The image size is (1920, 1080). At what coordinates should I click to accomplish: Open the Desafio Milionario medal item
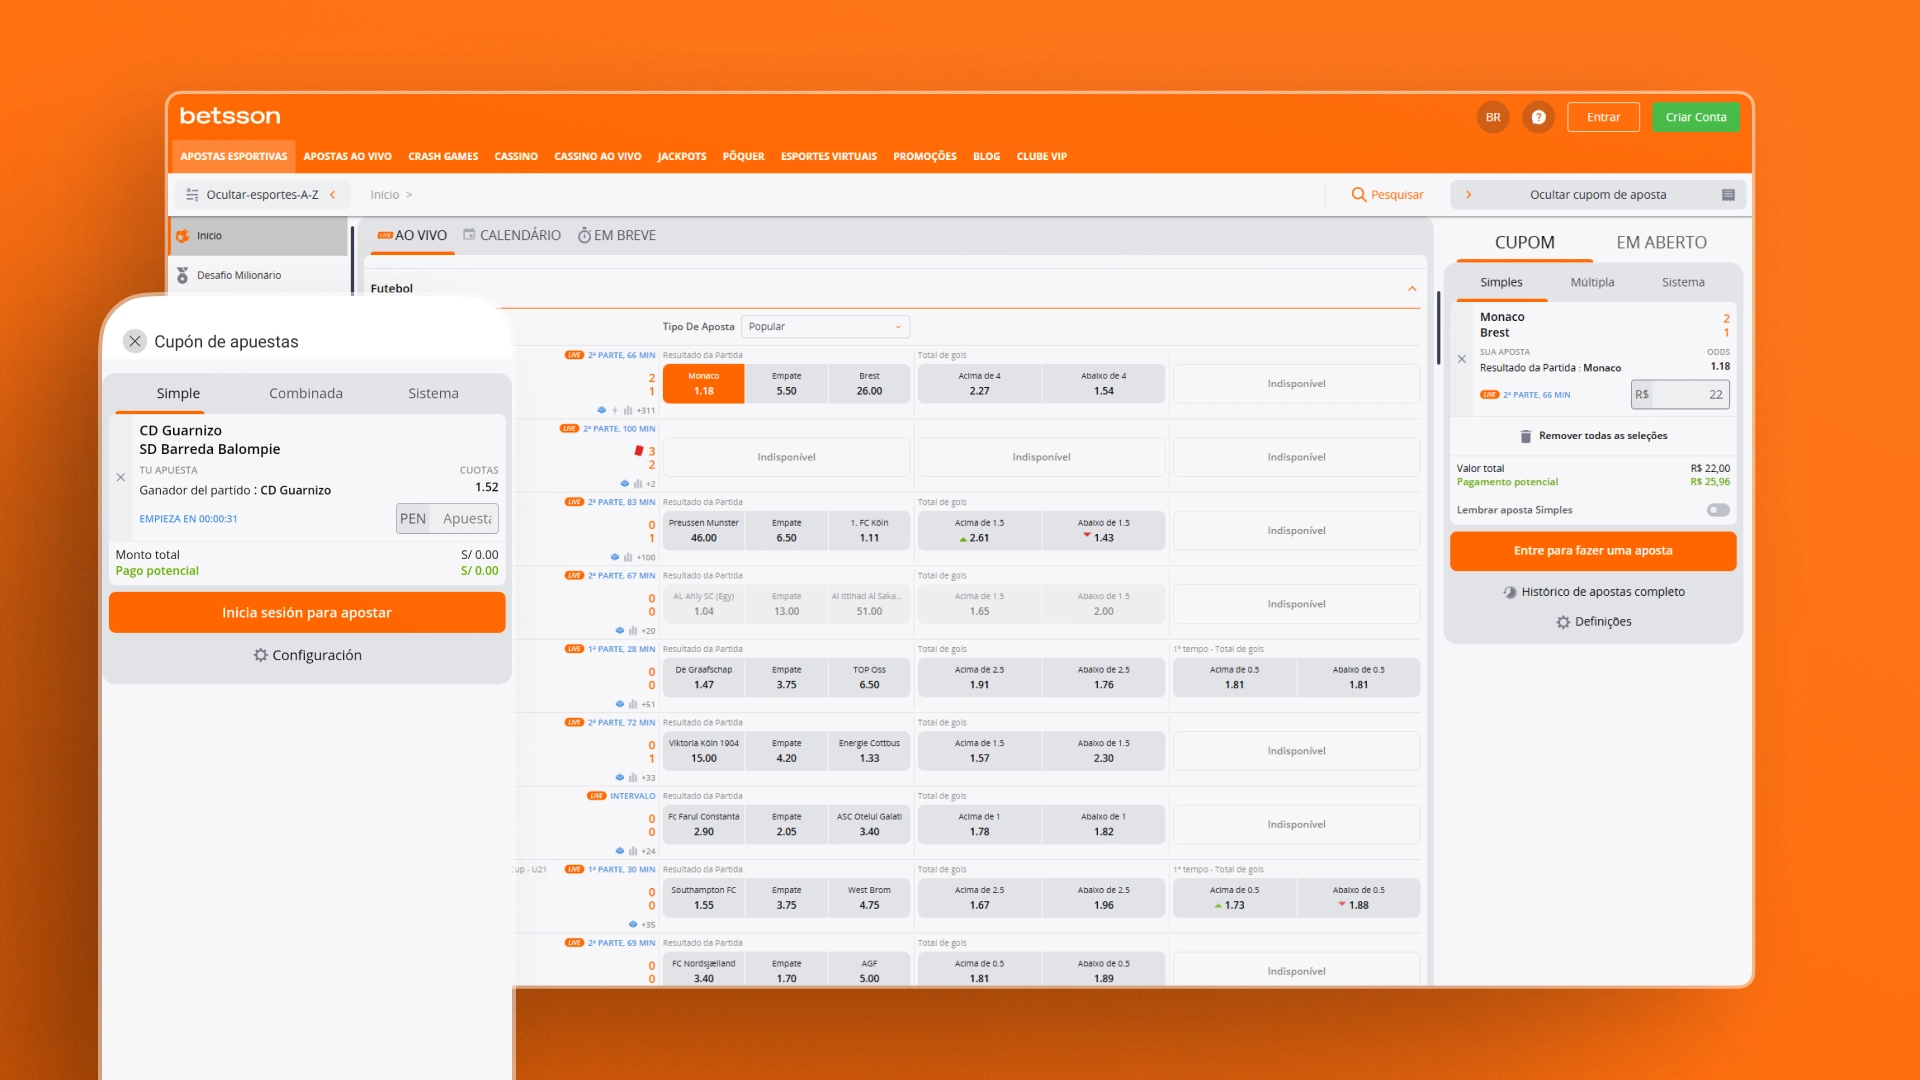pos(238,275)
